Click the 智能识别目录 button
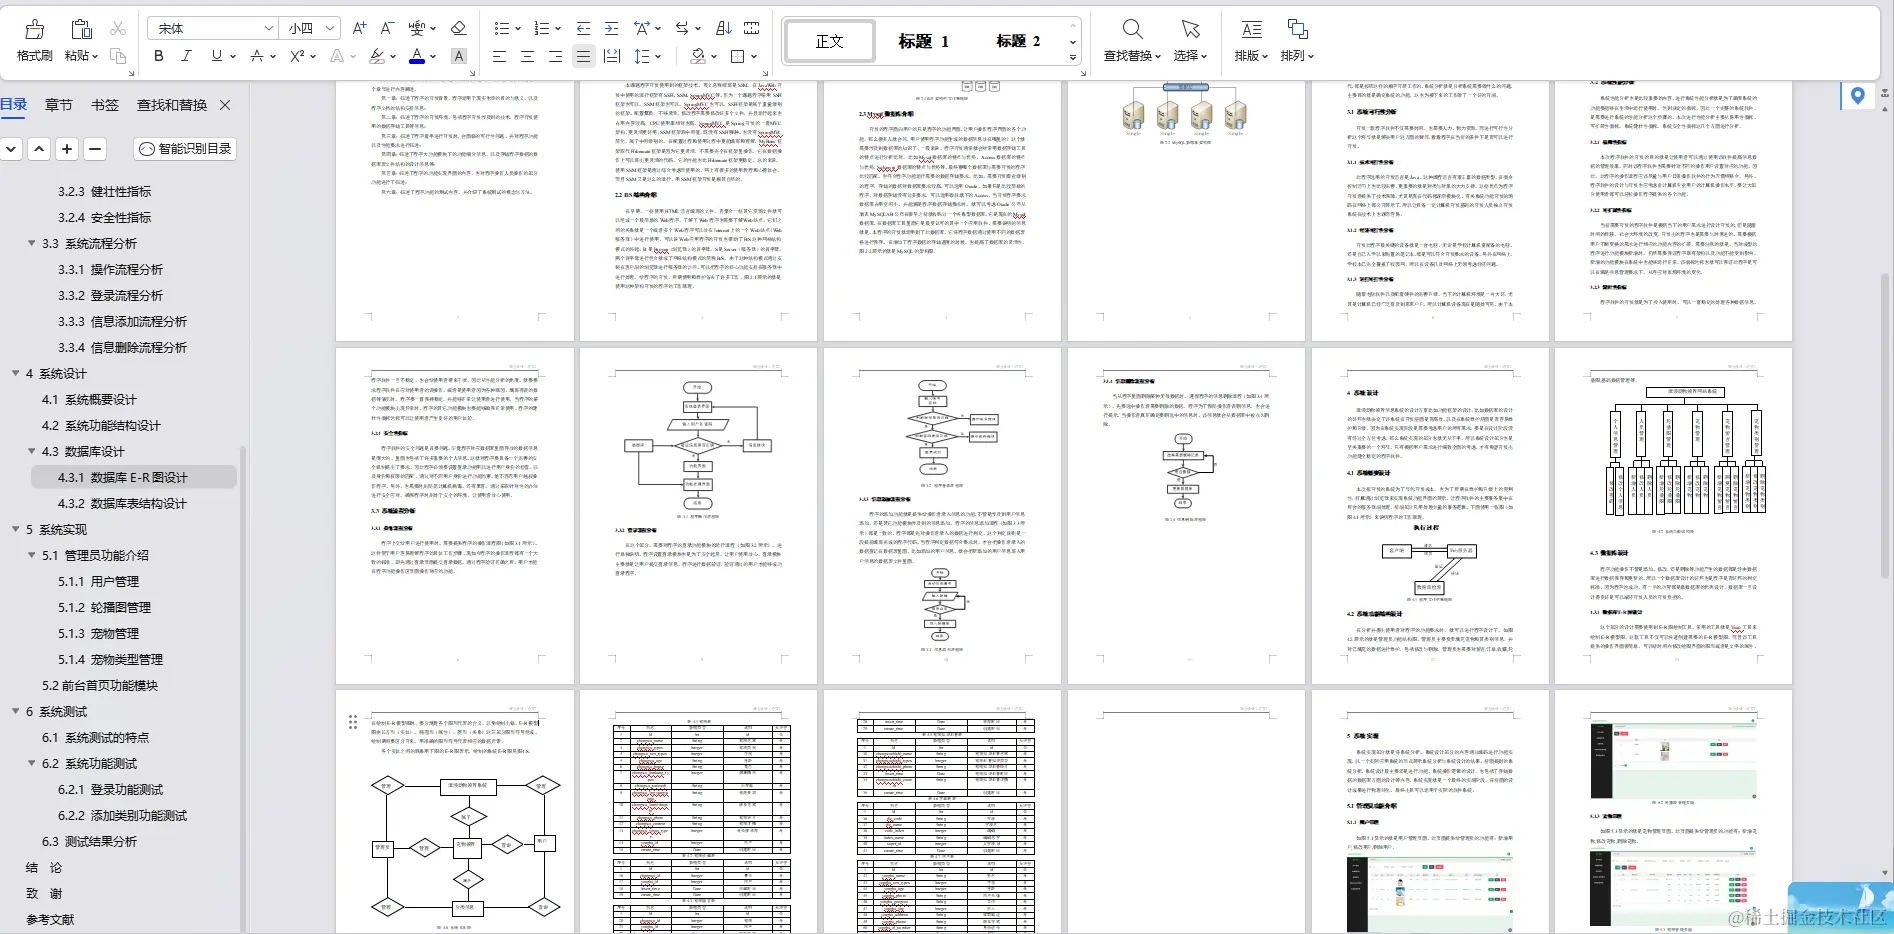This screenshot has height=934, width=1894. 186,148
